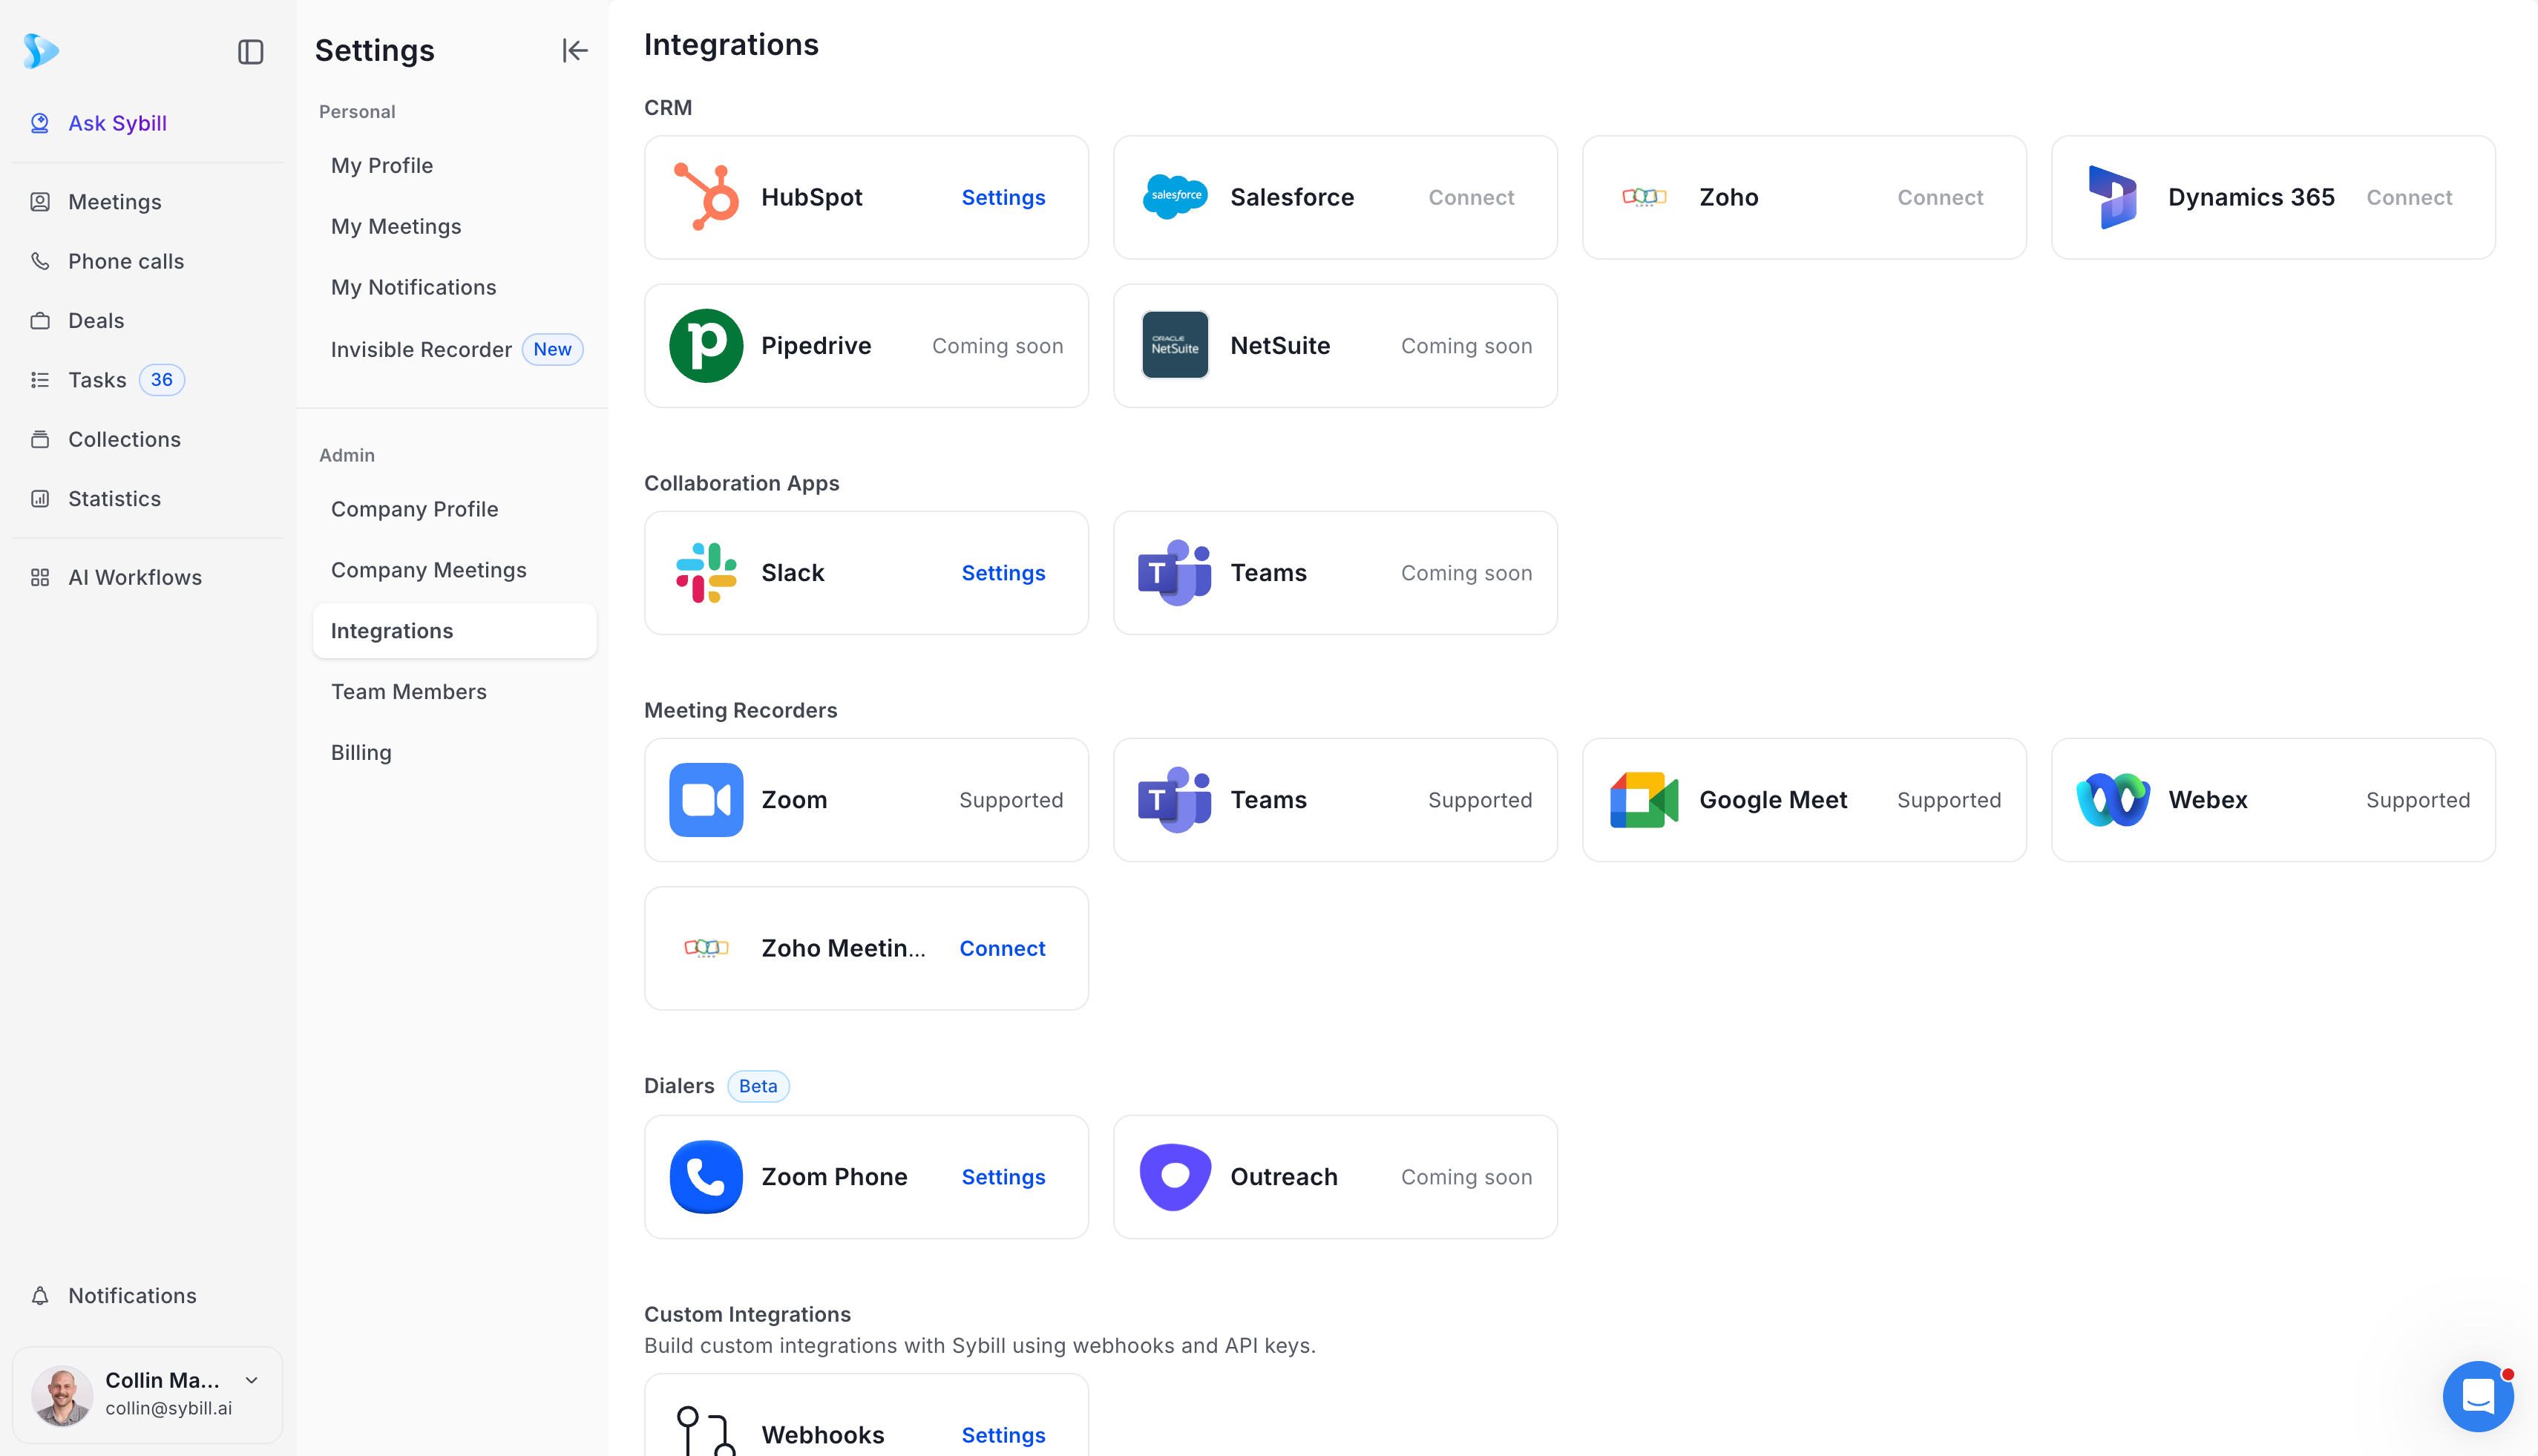
Task: Click the HubSpot logo icon
Action: tap(706, 197)
